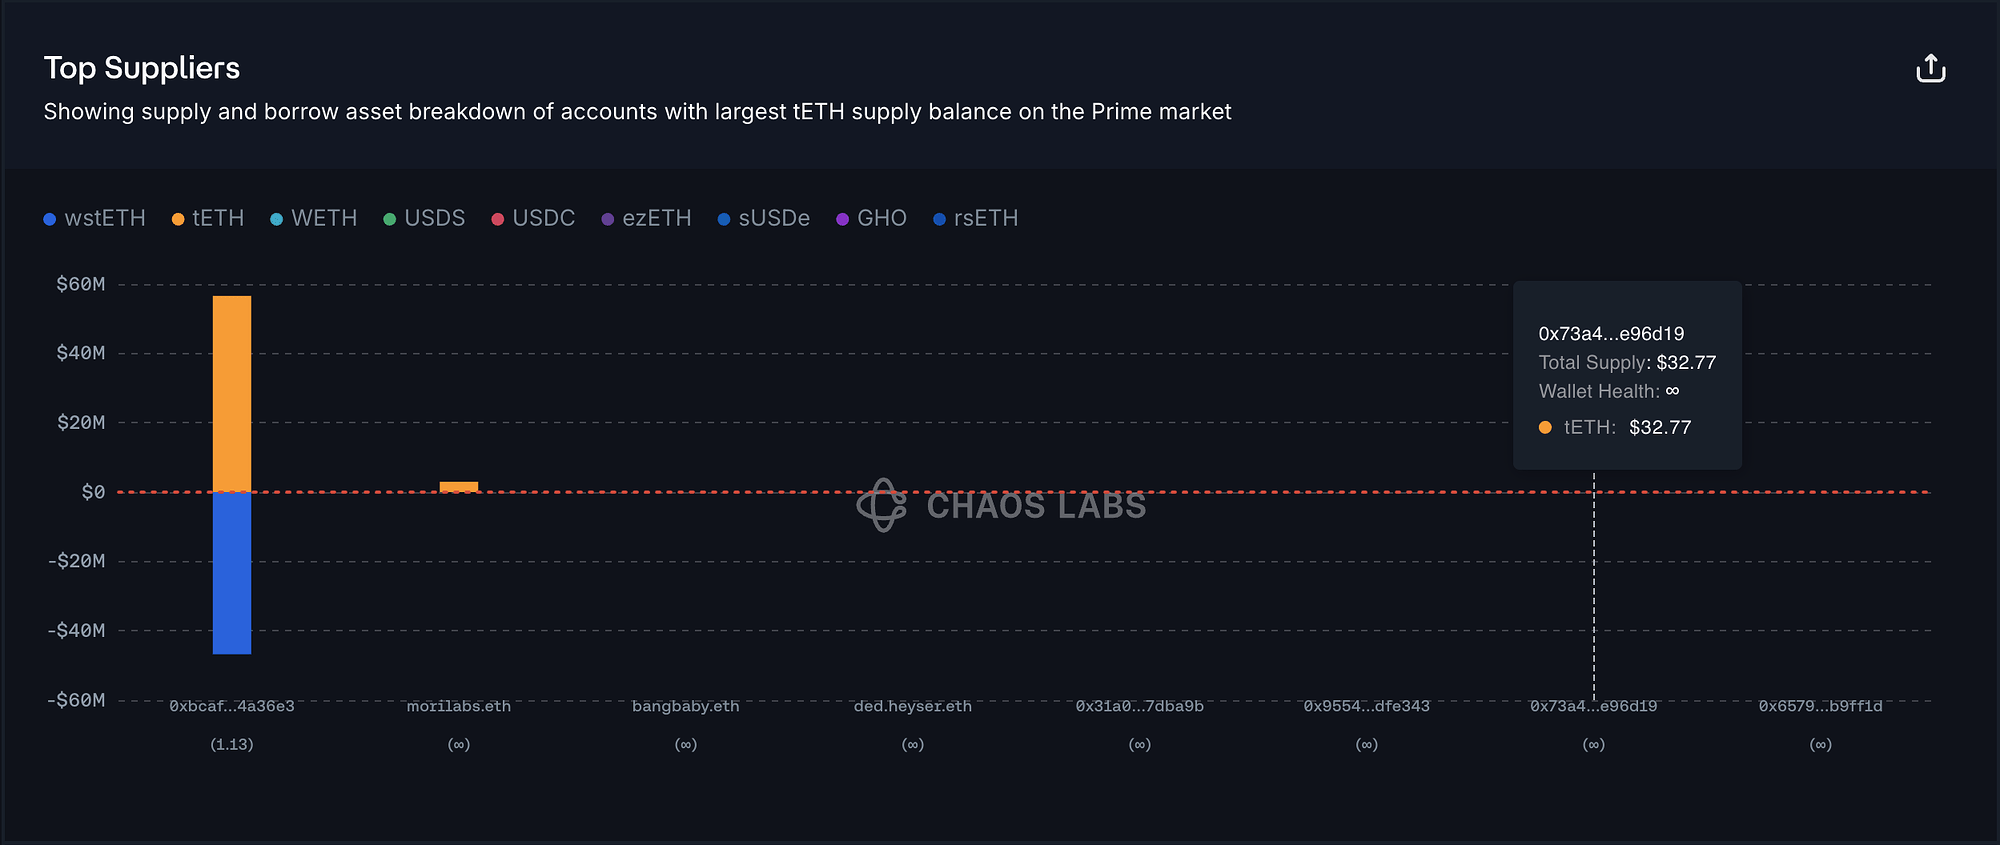This screenshot has height=845, width=2000.
Task: Select the 0xbcaf...4a36e3 account label
Action: coord(232,706)
